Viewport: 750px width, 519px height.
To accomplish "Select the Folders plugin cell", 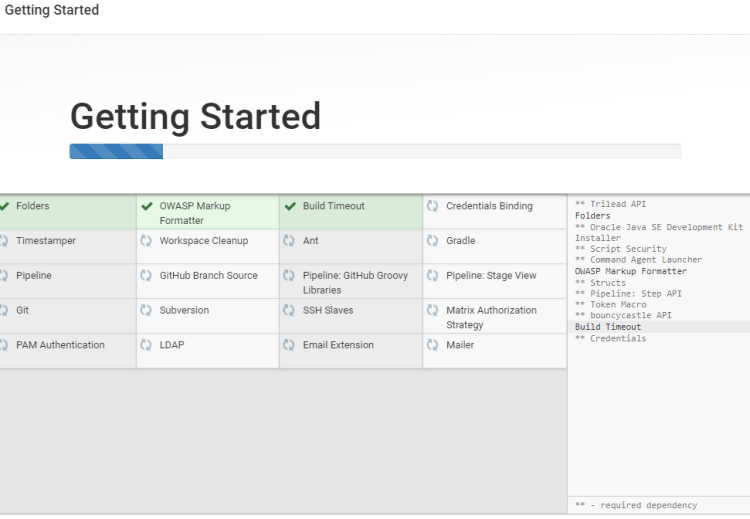I will tap(68, 212).
